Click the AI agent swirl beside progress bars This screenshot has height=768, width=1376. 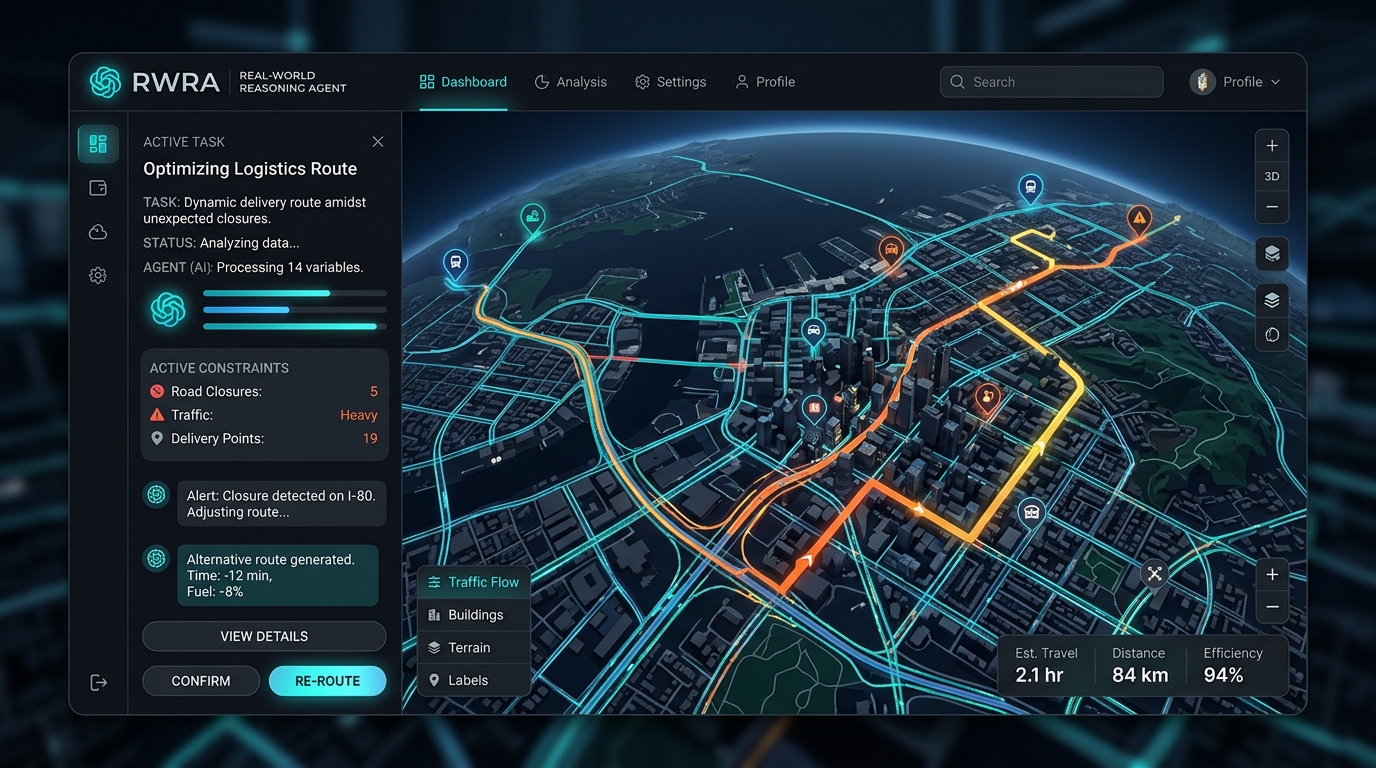click(168, 309)
